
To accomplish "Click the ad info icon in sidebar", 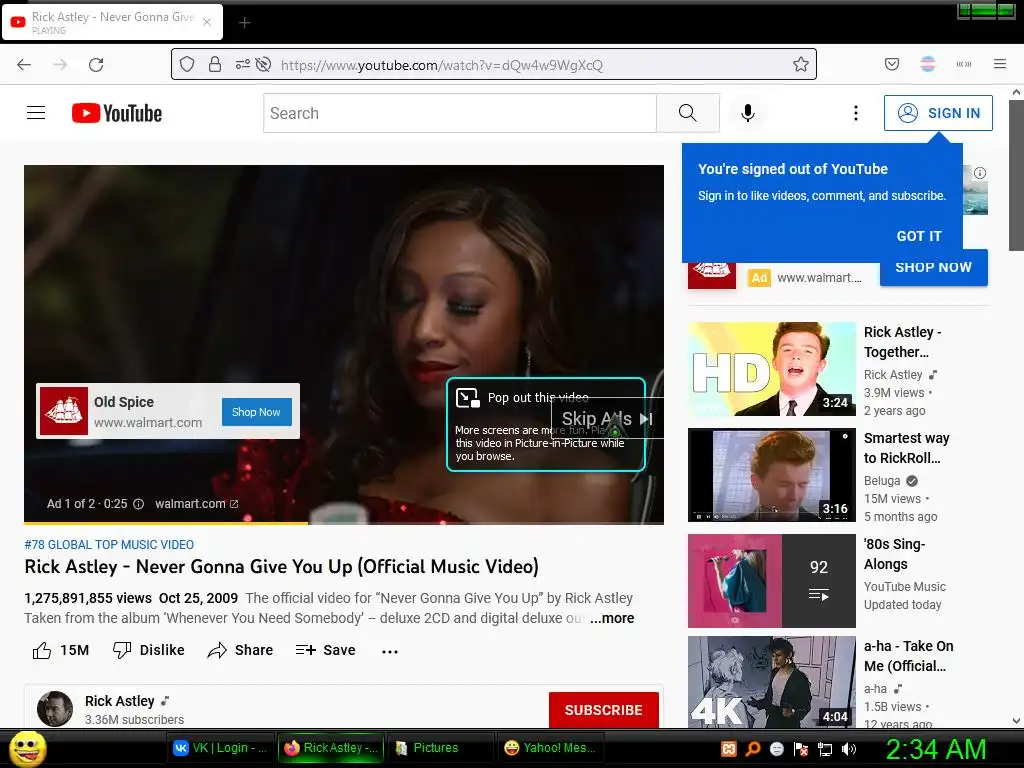I will pos(980,173).
